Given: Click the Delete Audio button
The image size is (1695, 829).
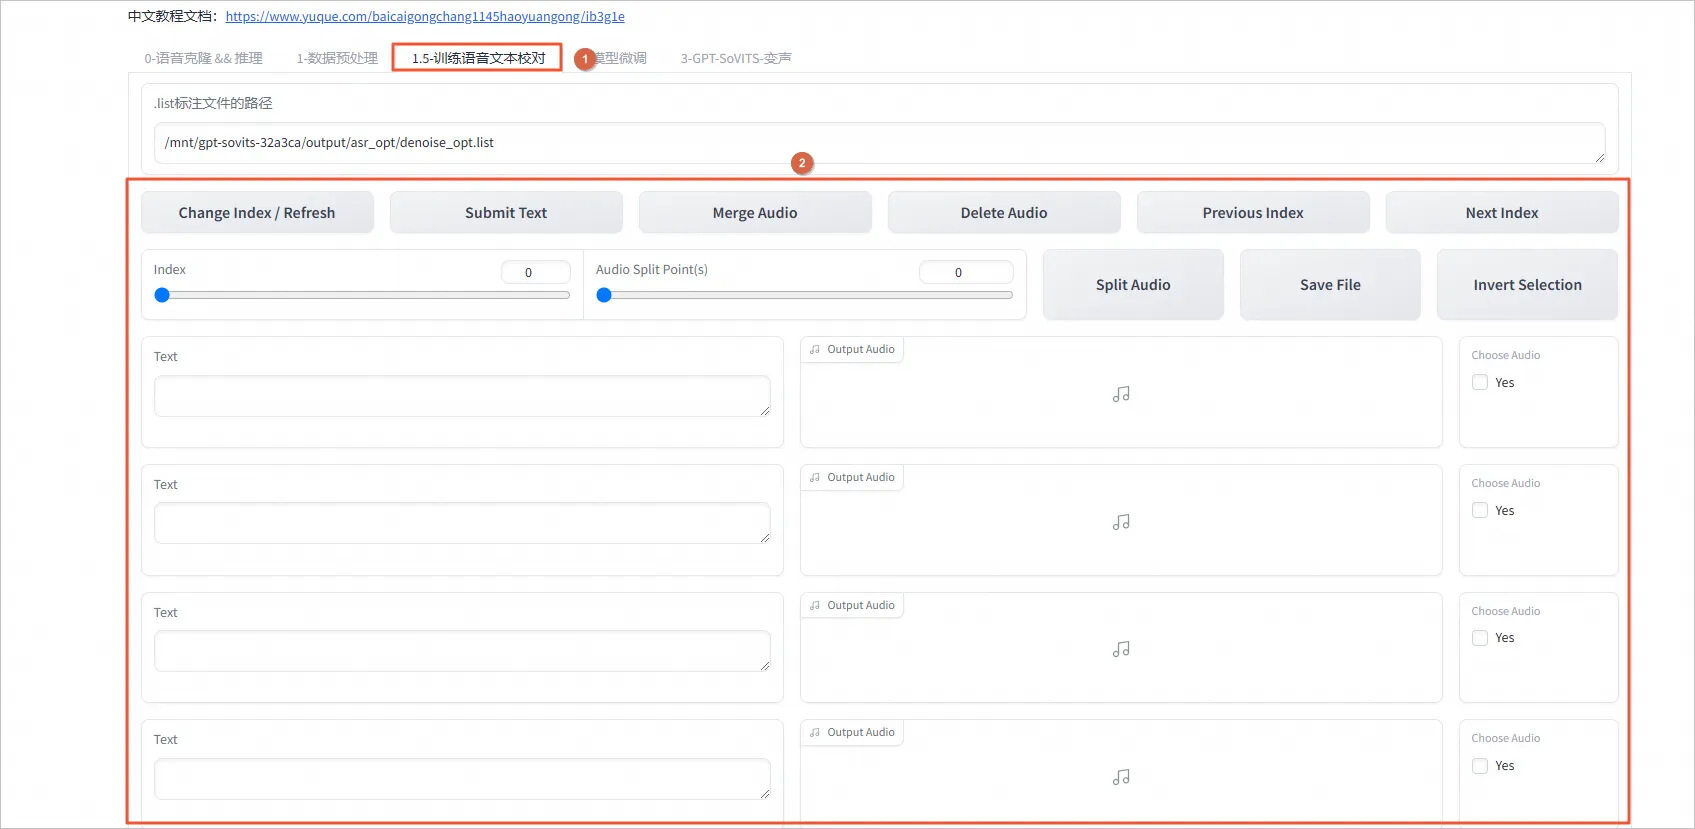Looking at the screenshot, I should 1004,212.
